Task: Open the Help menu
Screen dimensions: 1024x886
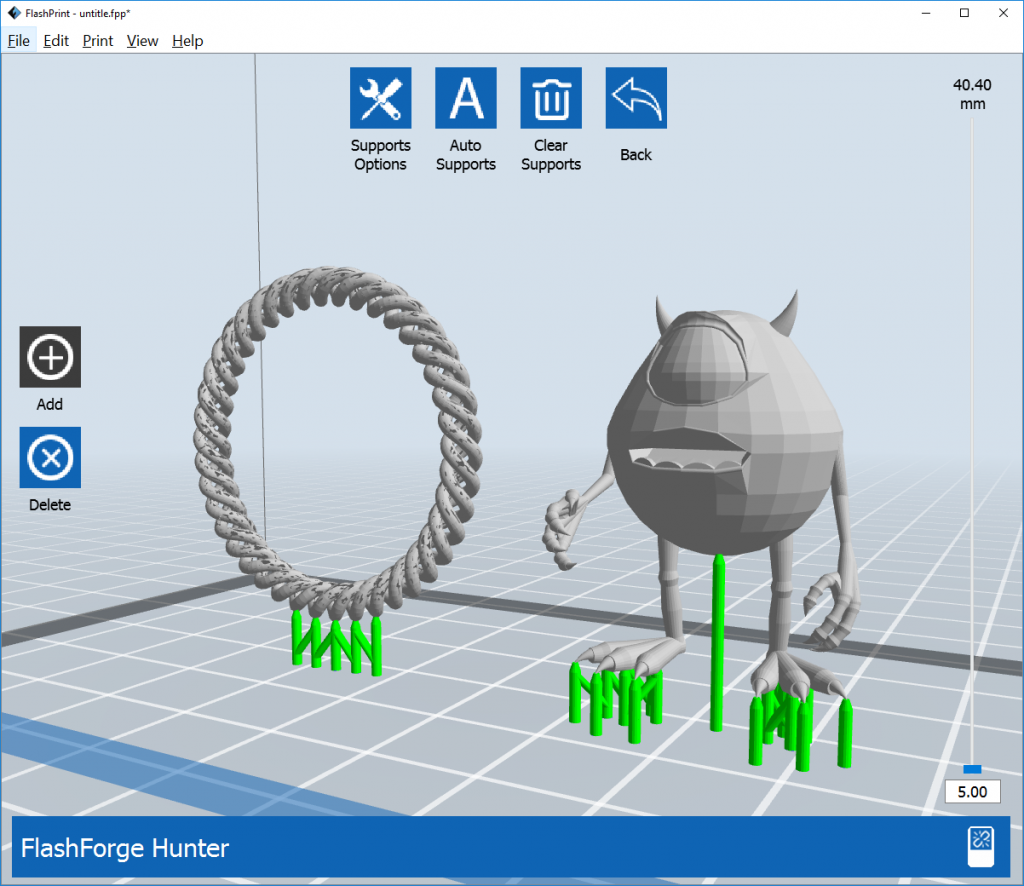Action: (x=187, y=41)
